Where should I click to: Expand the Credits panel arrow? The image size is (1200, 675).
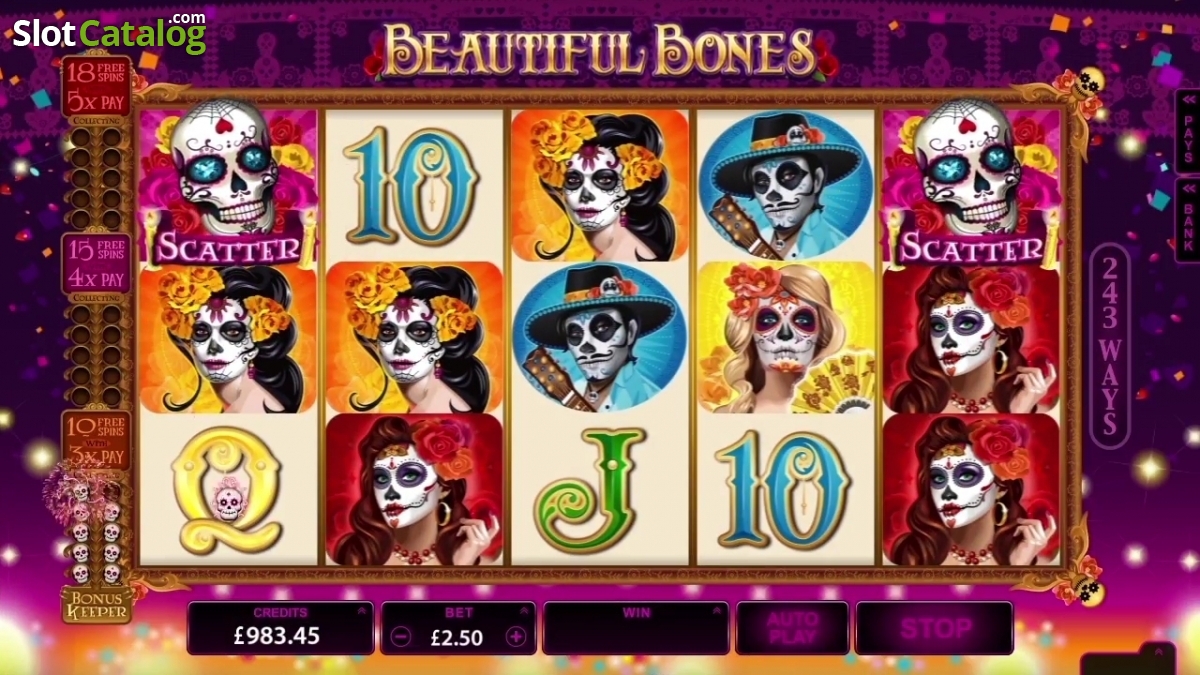click(360, 610)
